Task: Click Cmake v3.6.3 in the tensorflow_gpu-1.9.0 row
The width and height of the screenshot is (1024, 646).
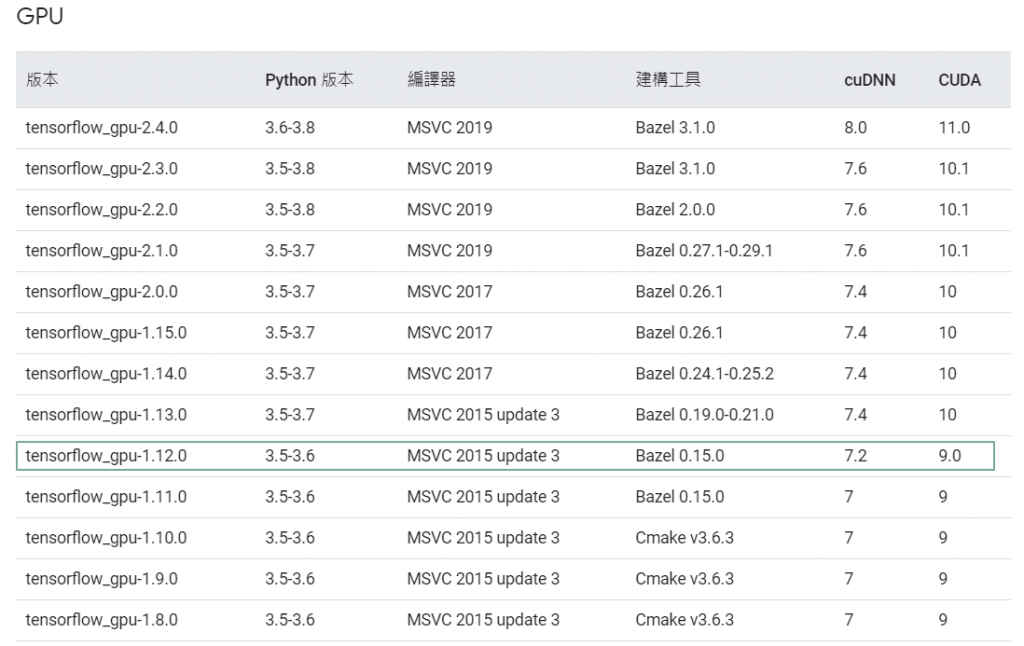Action: click(684, 579)
